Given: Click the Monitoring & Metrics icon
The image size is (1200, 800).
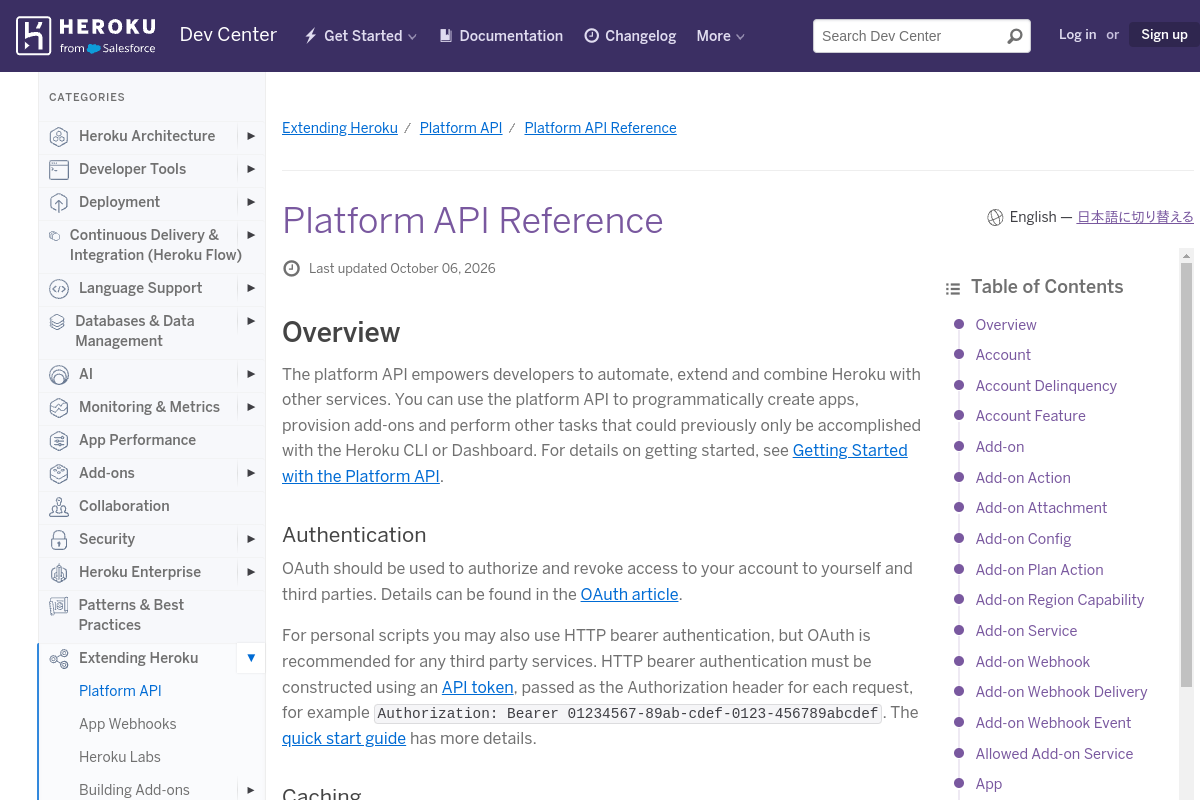Looking at the screenshot, I should (x=59, y=408).
